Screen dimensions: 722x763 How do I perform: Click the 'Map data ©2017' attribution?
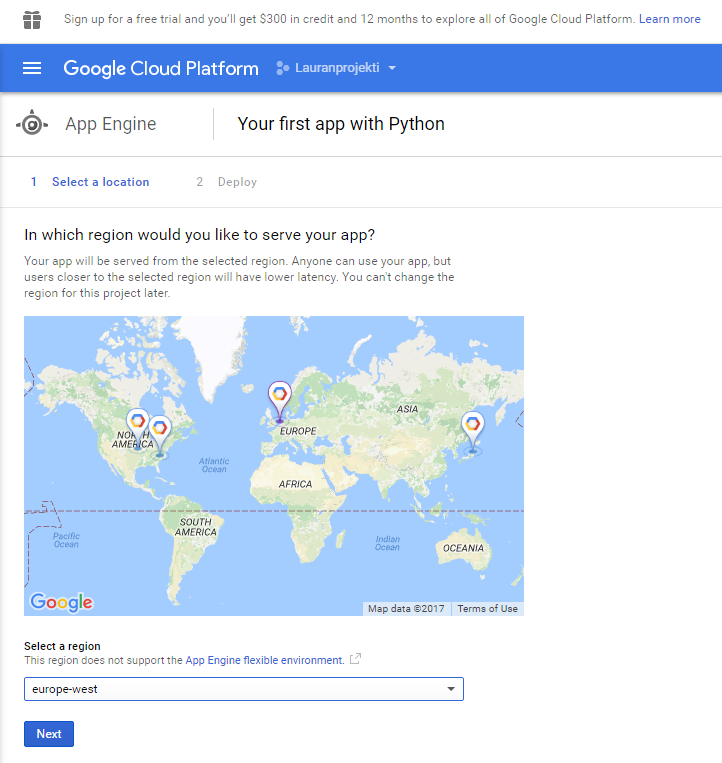click(406, 609)
